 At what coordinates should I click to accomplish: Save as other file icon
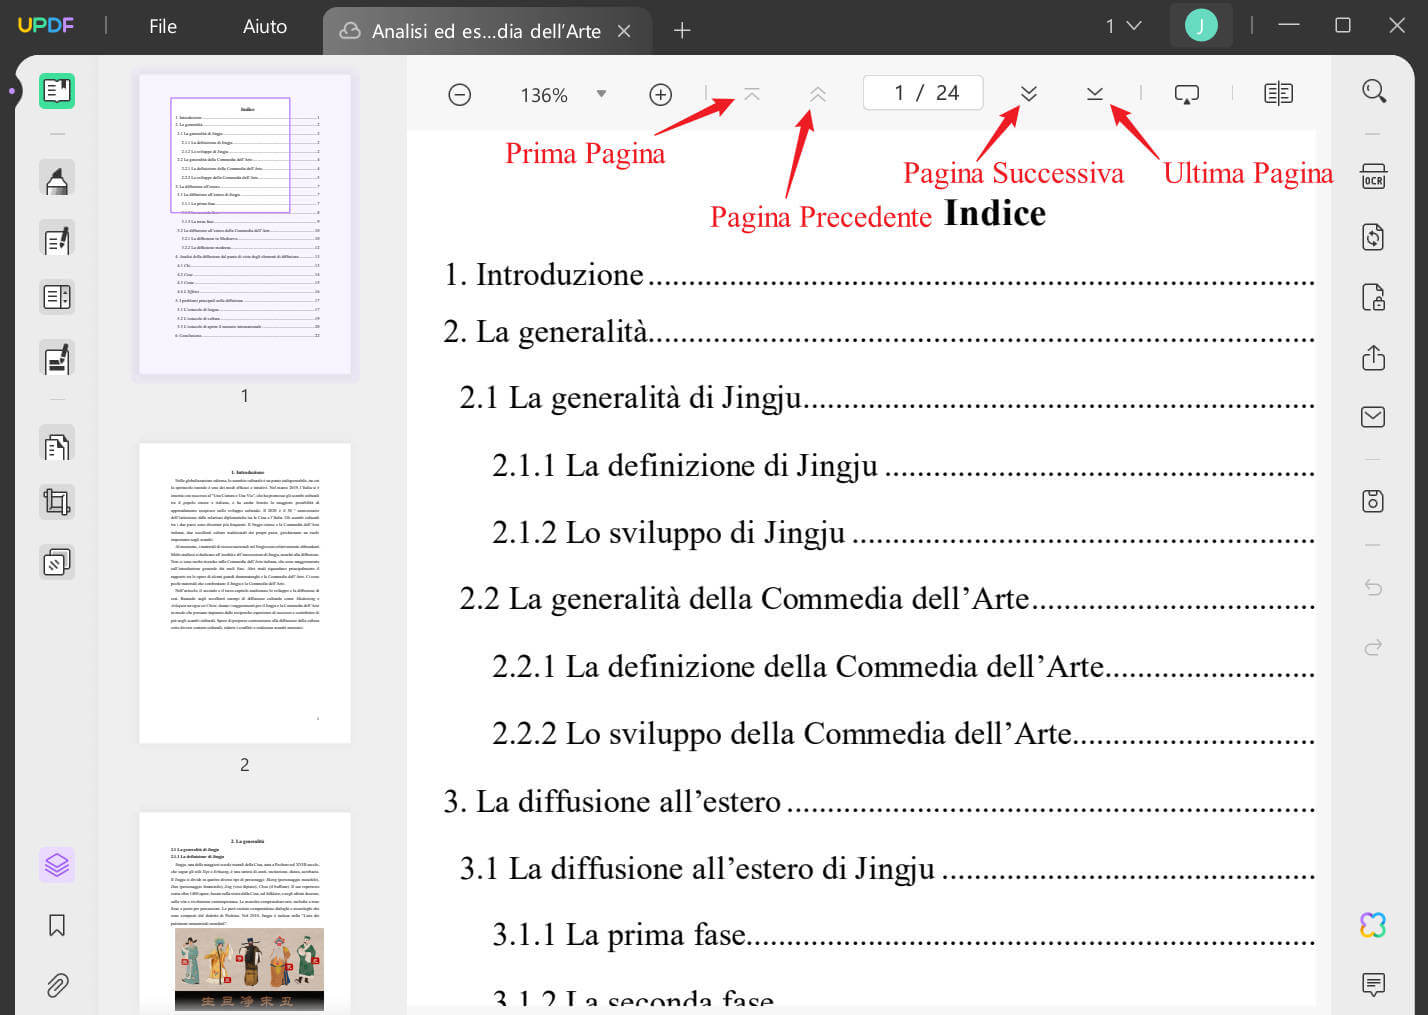[1374, 501]
